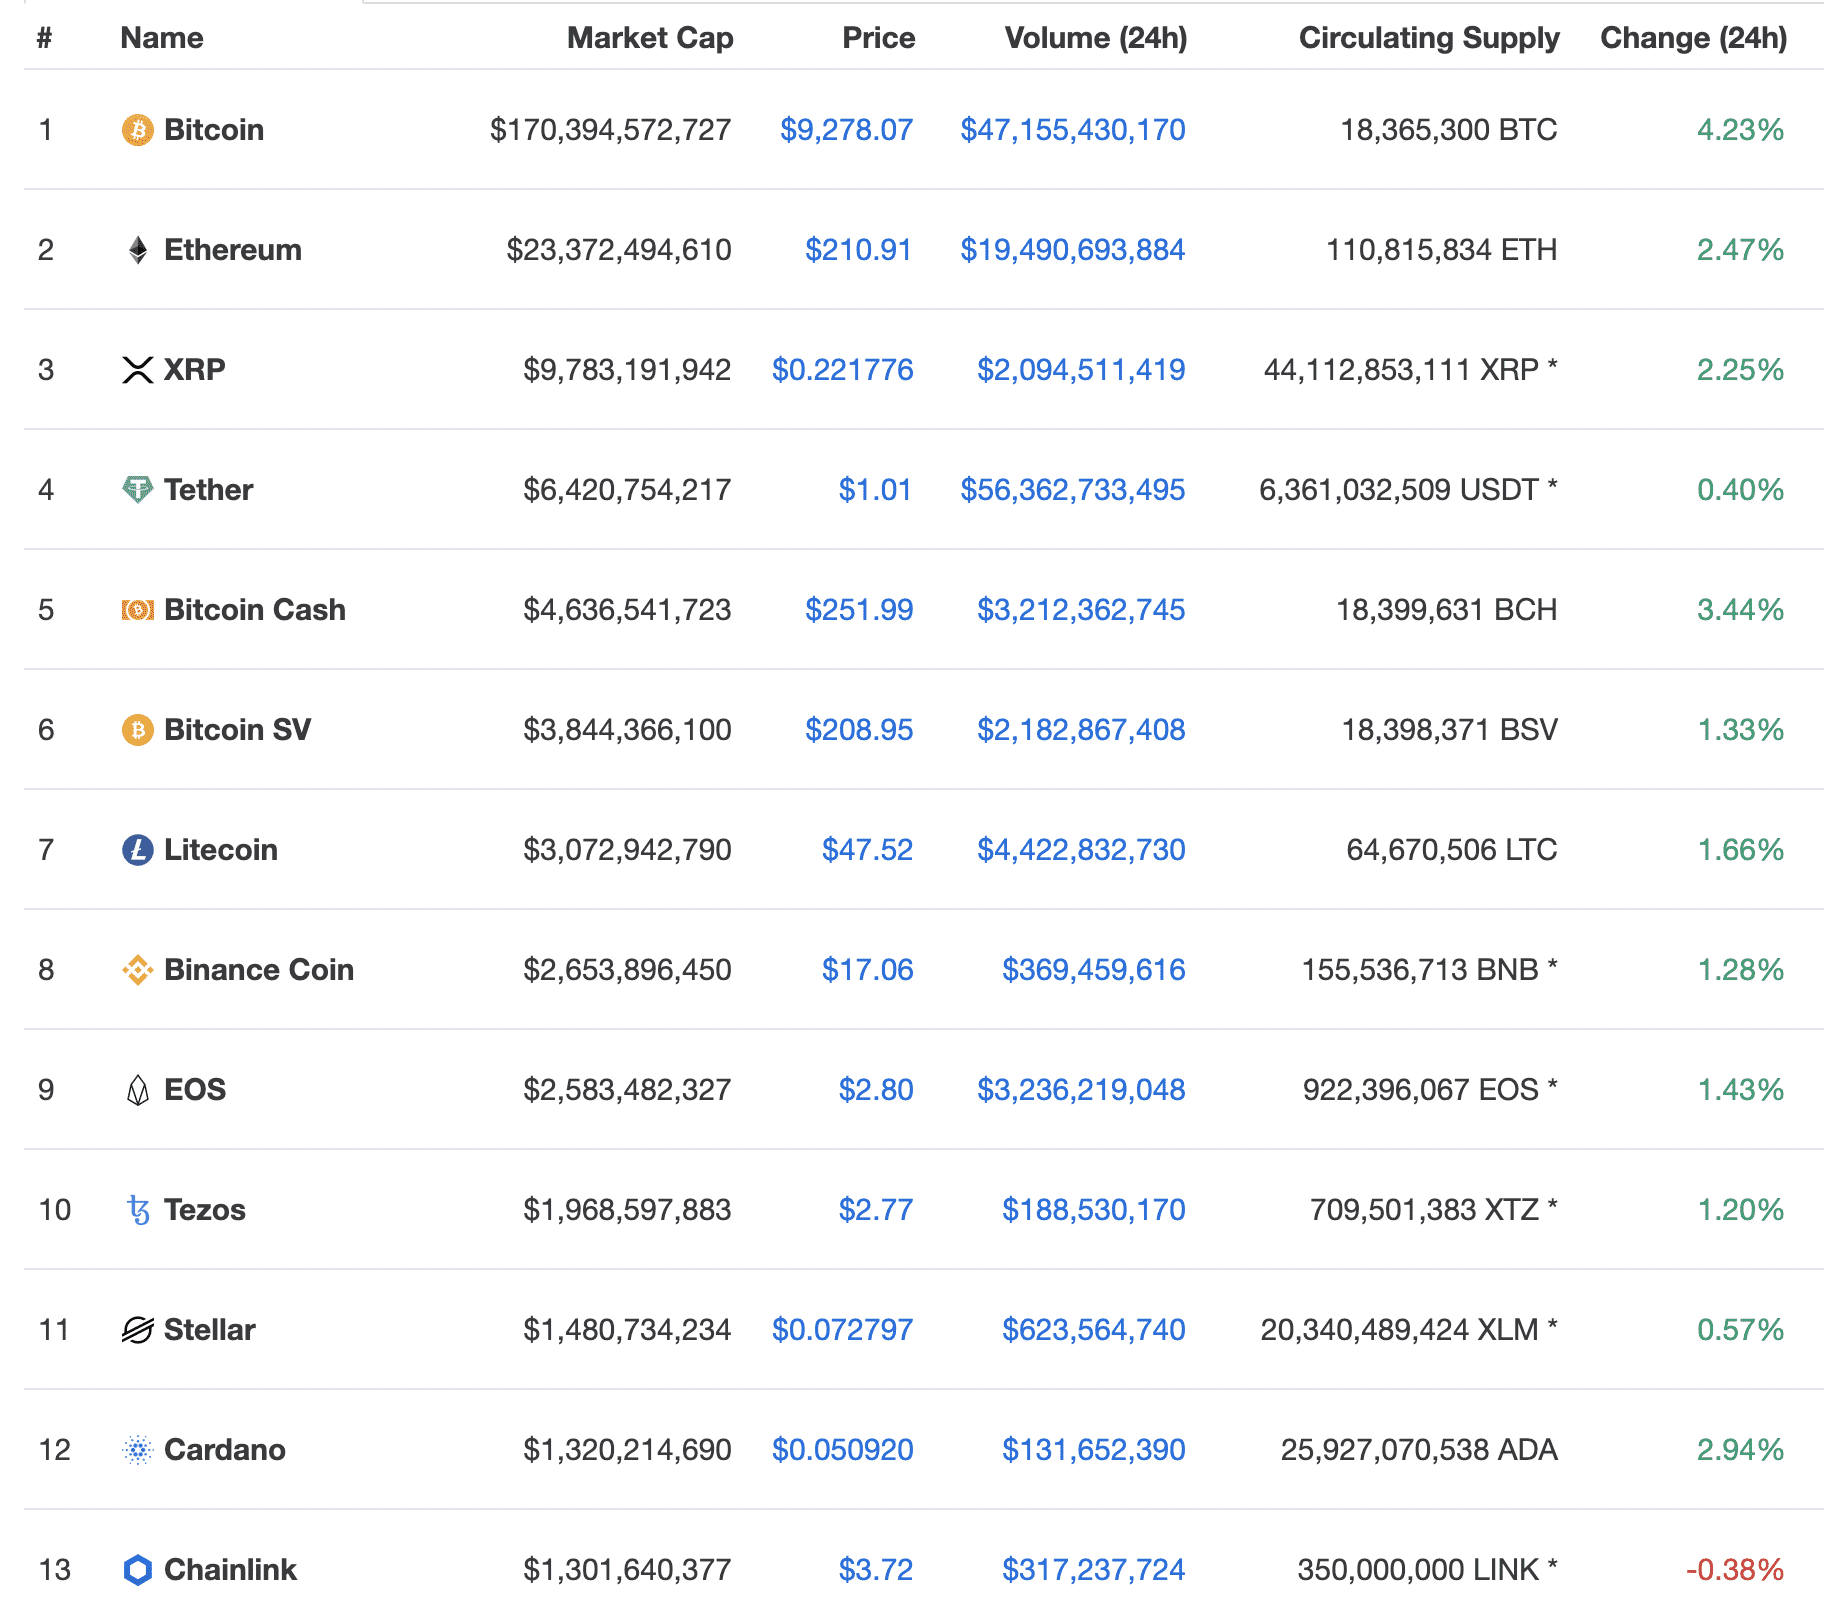Image resolution: width=1824 pixels, height=1620 pixels.
Task: Click the Binance Coin logo icon
Action: 138,970
